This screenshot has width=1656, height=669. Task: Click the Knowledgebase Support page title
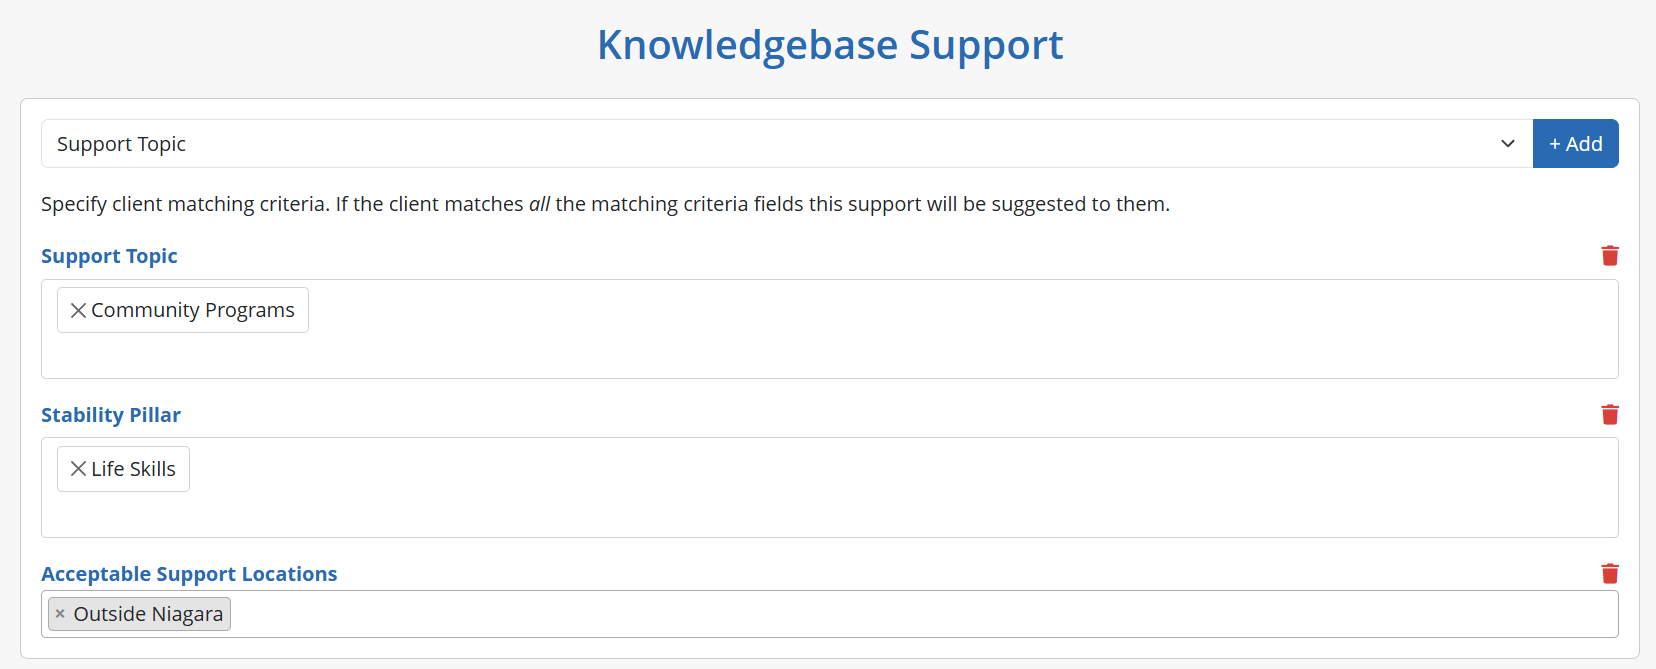[830, 45]
